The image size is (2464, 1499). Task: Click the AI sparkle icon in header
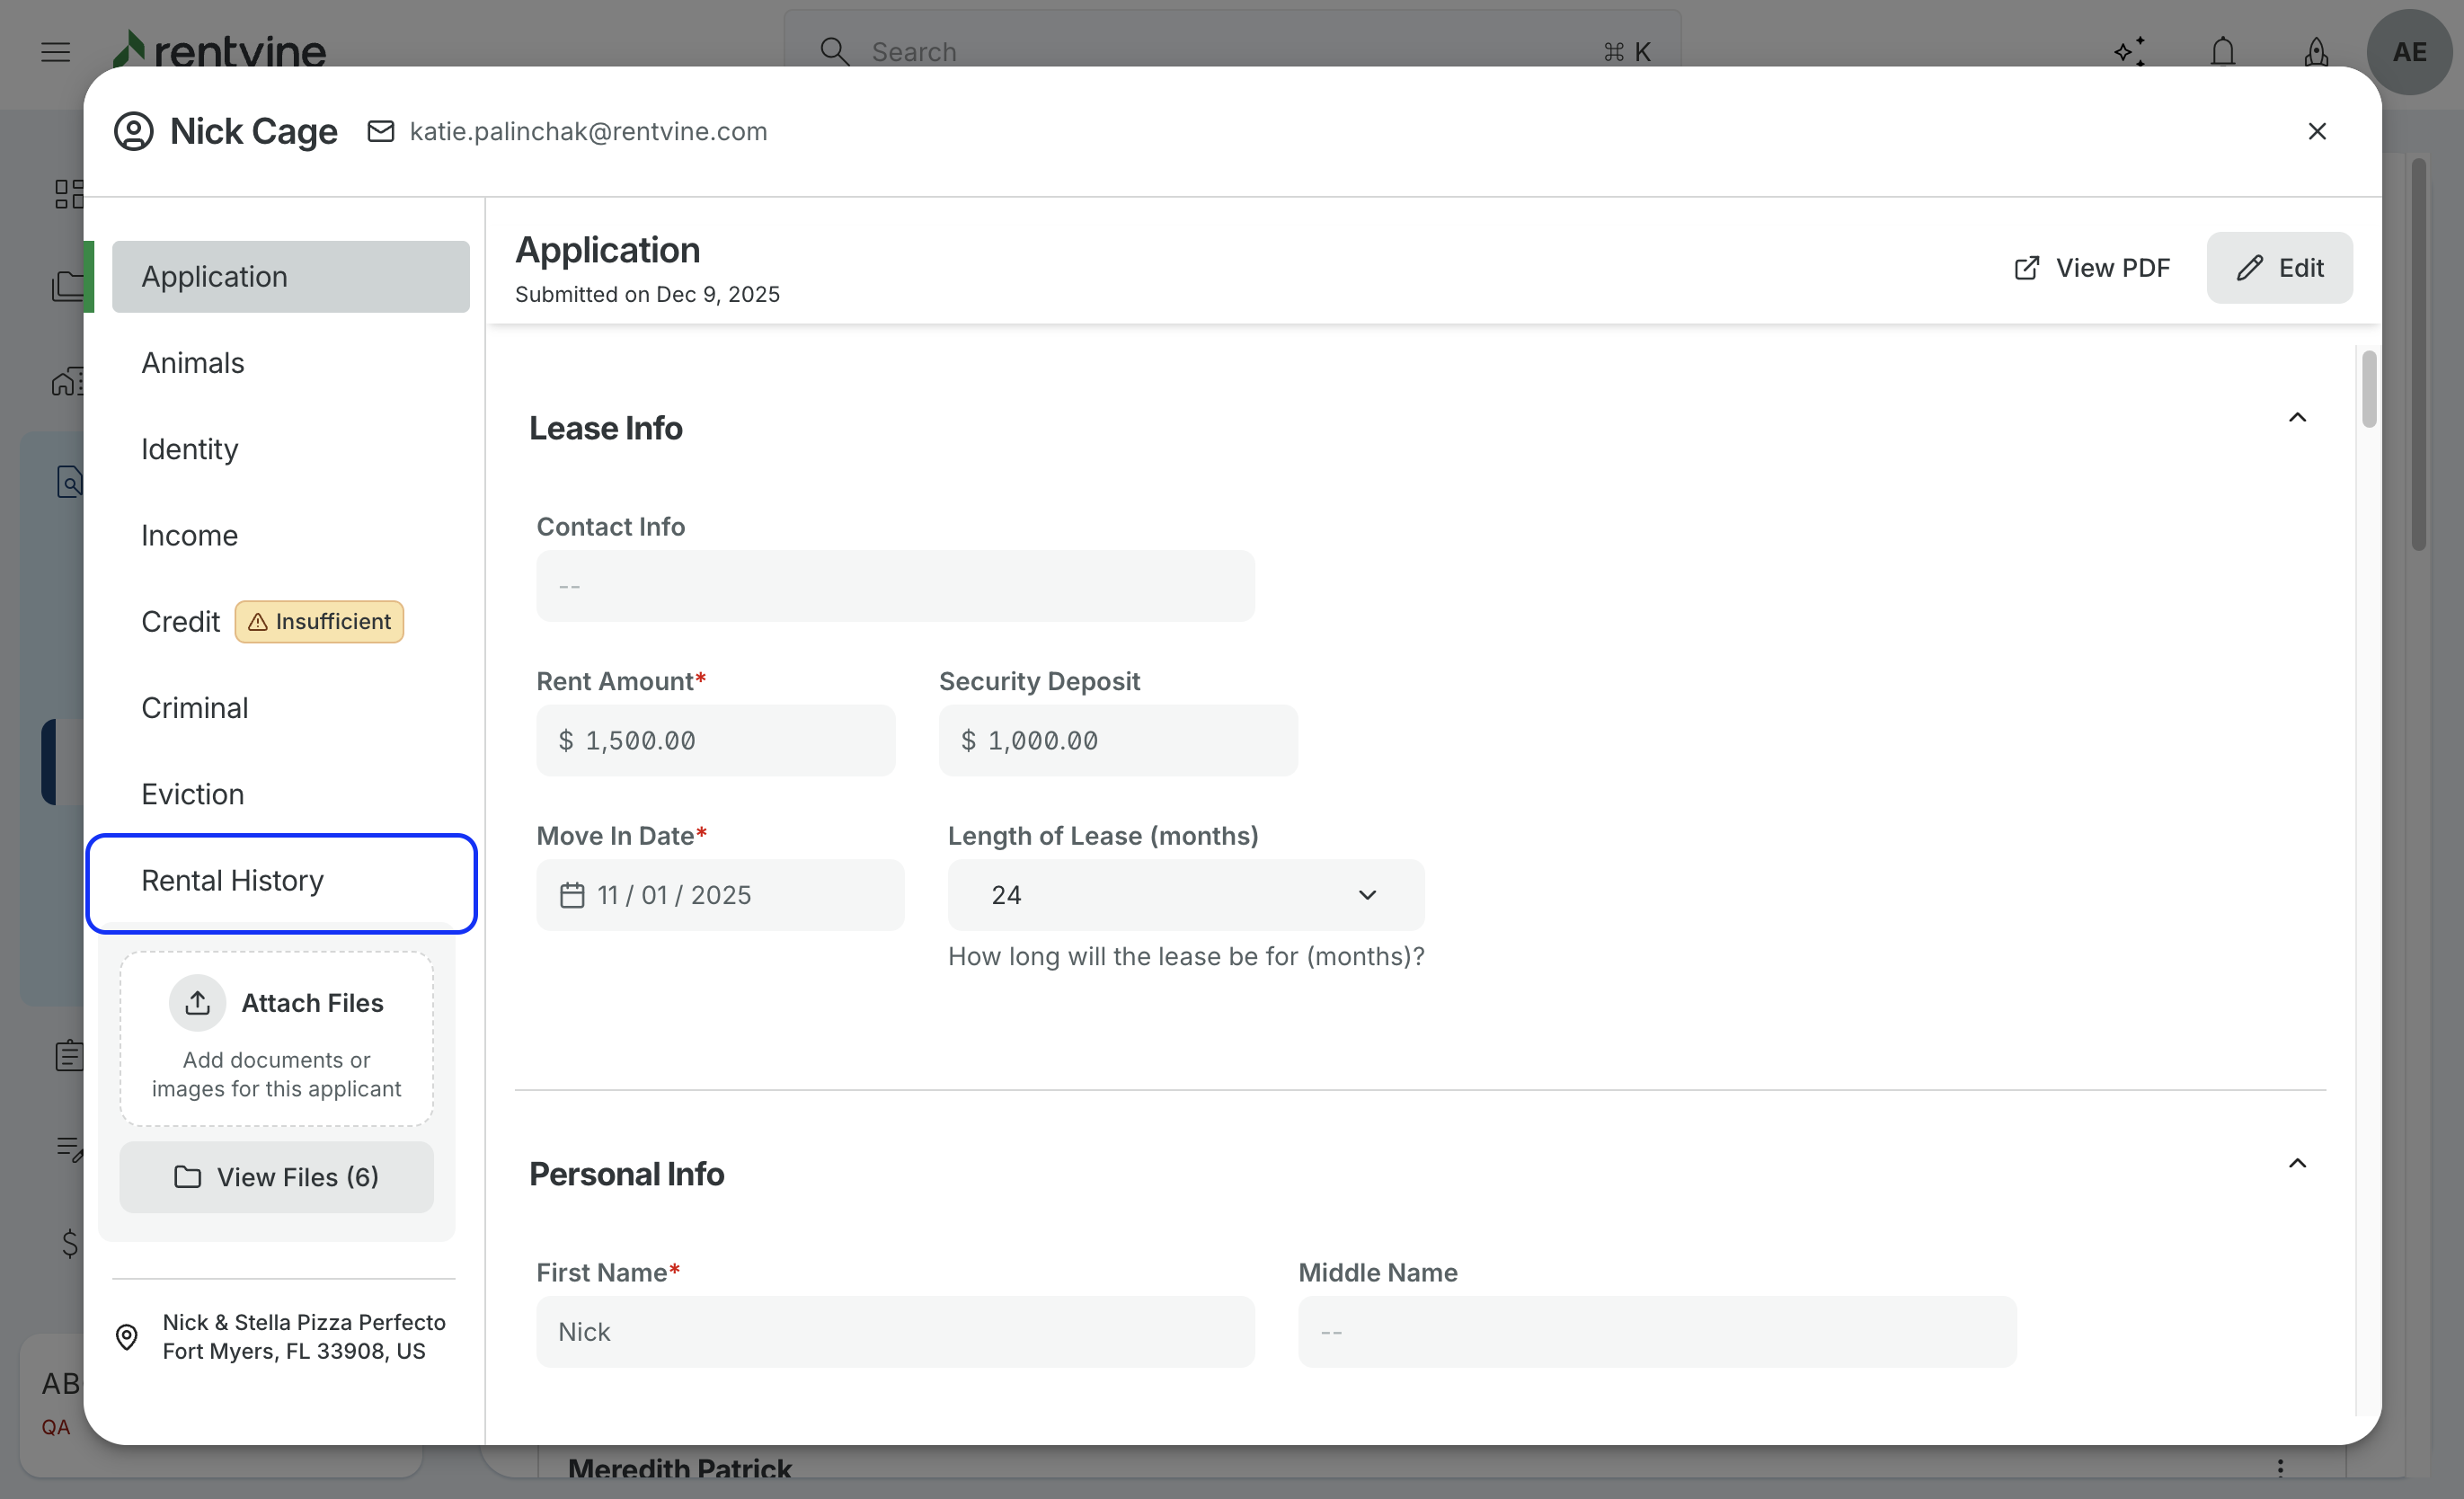(2130, 51)
